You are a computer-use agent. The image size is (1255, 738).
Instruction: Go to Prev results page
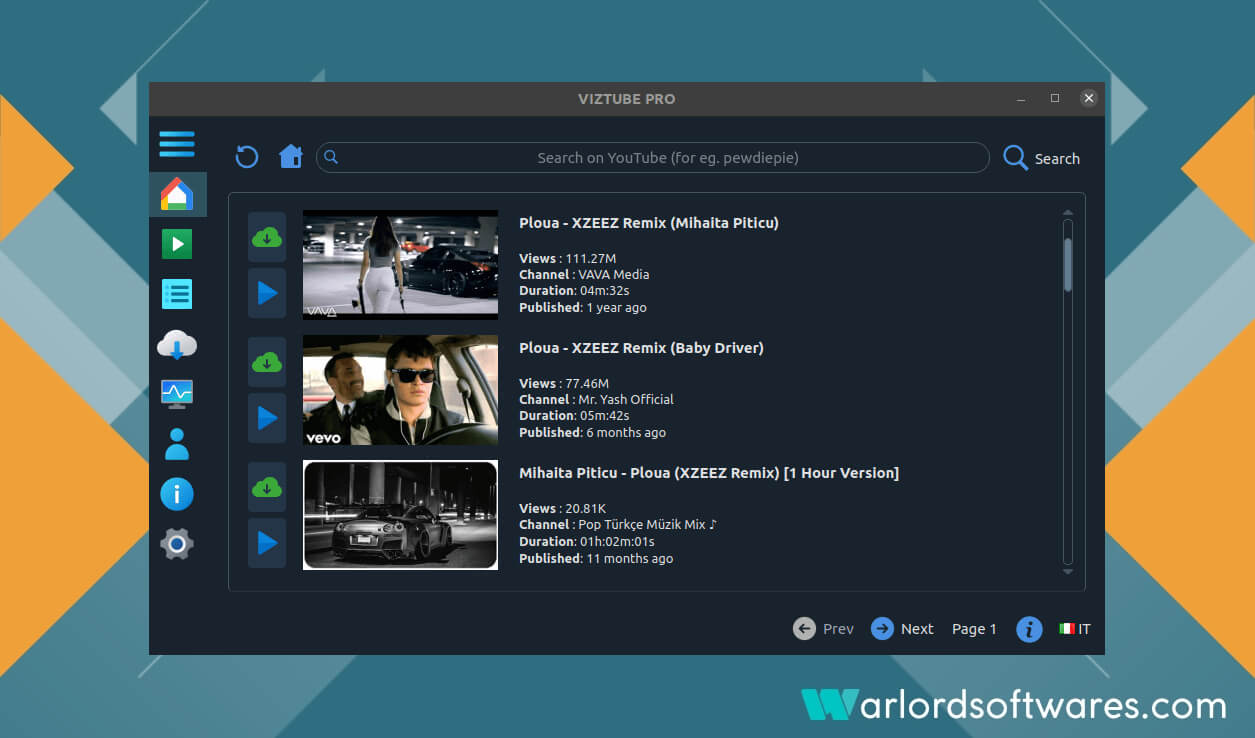(823, 628)
